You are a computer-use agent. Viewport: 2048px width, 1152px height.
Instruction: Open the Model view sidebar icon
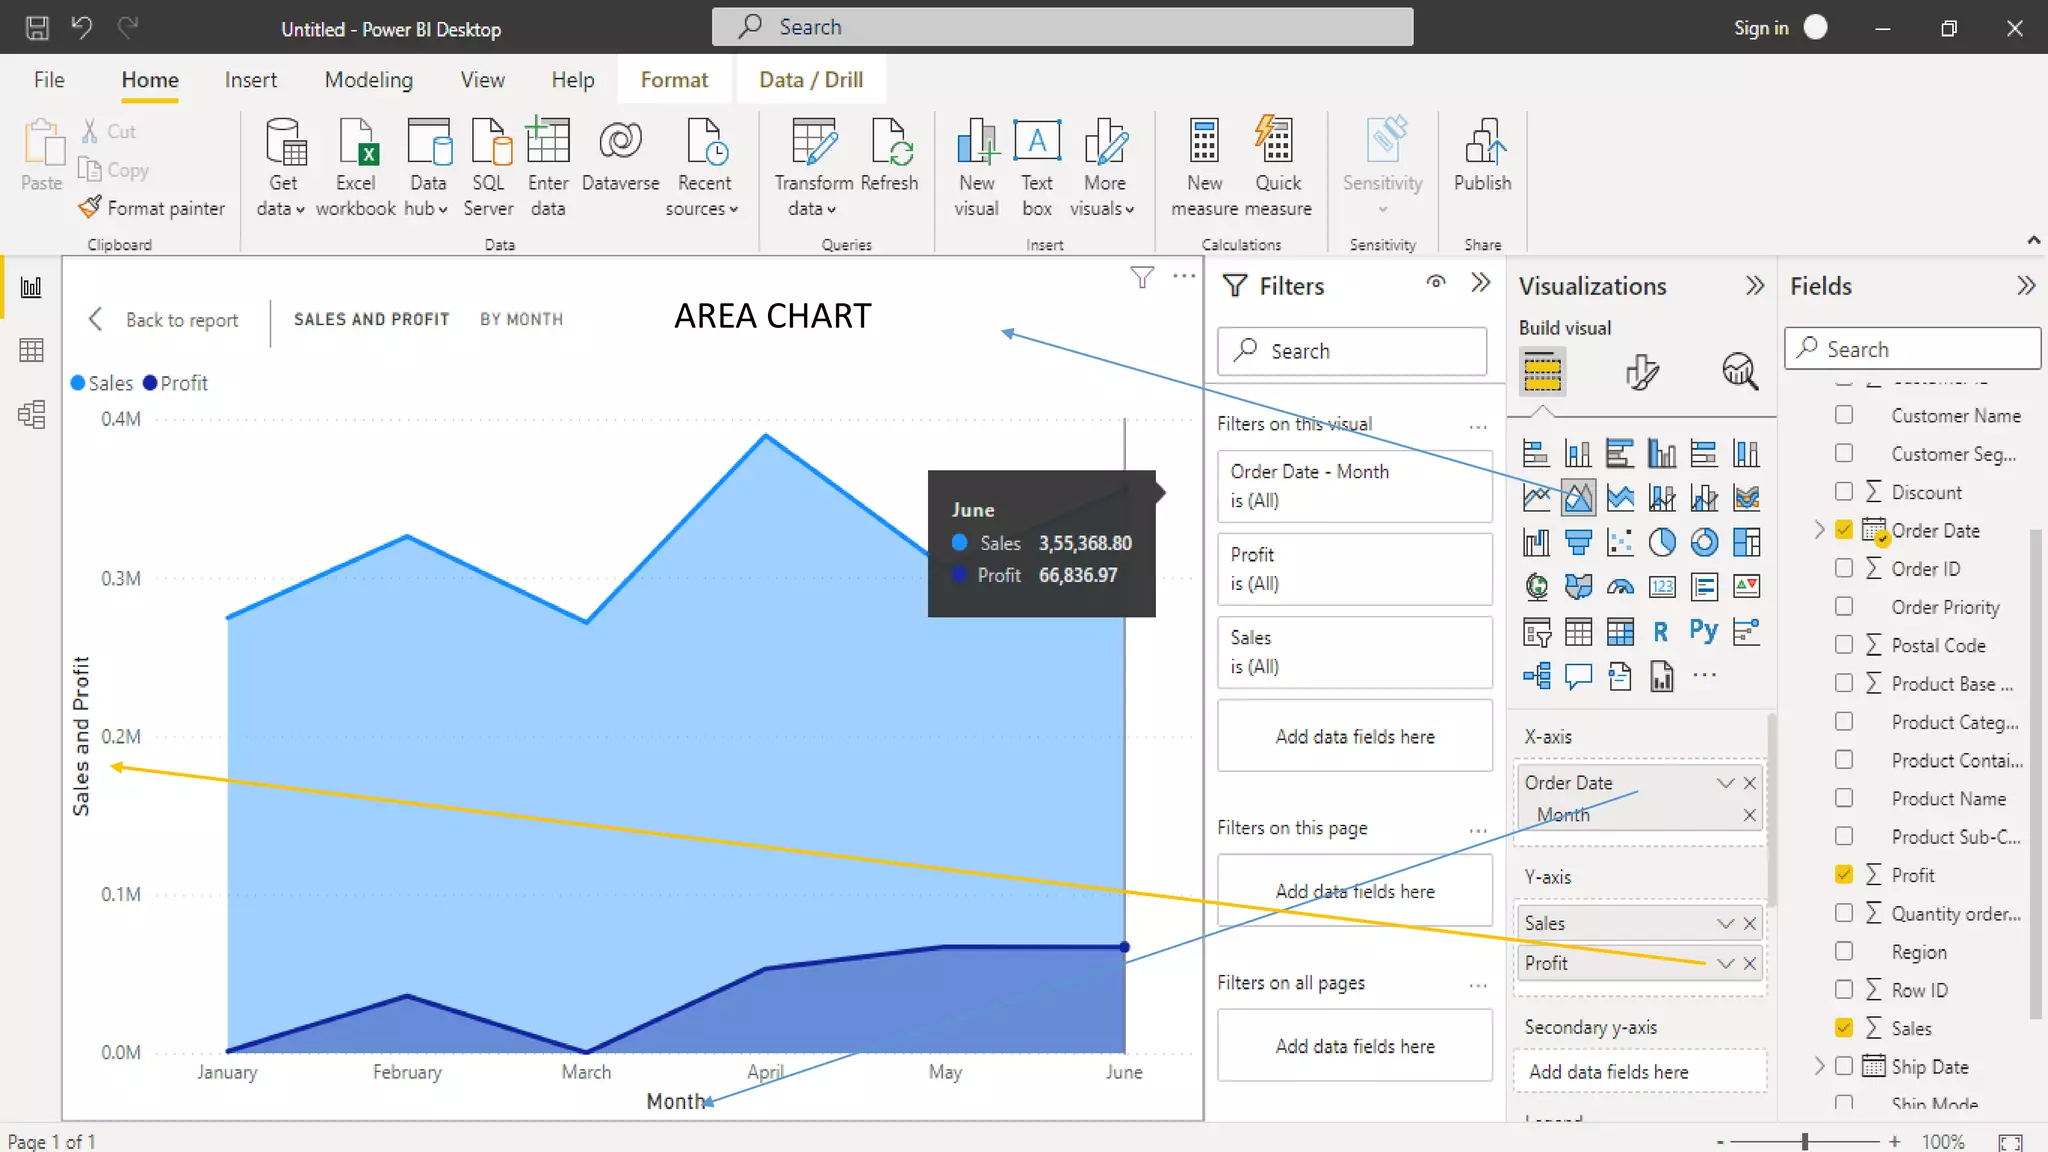pyautogui.click(x=31, y=414)
